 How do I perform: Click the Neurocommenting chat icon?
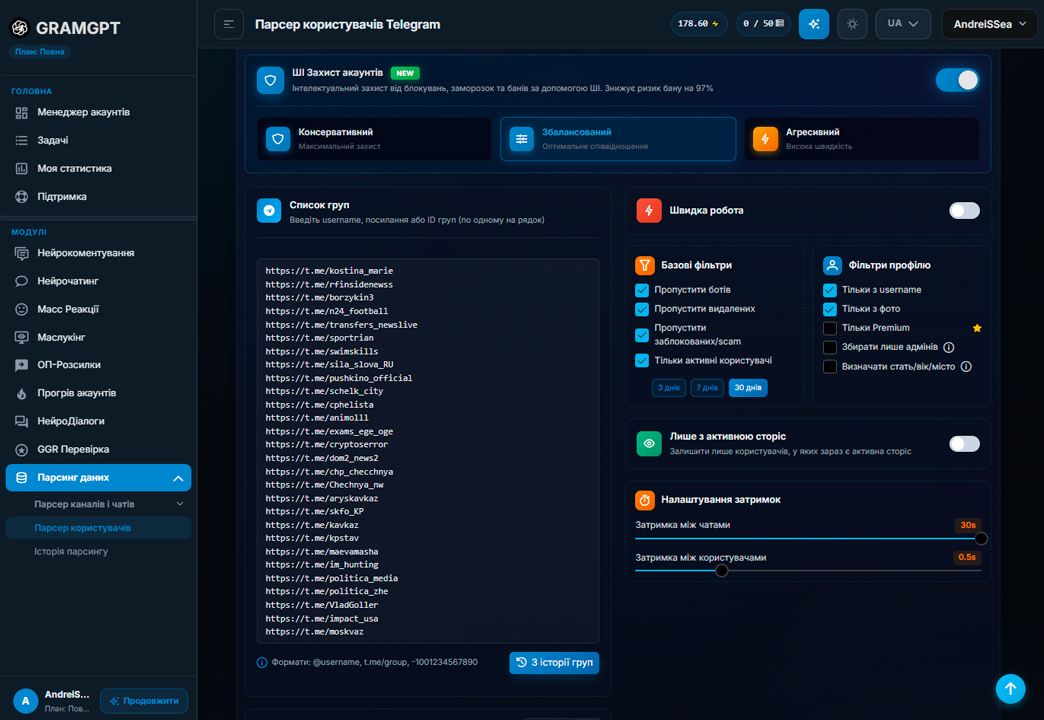(21, 253)
